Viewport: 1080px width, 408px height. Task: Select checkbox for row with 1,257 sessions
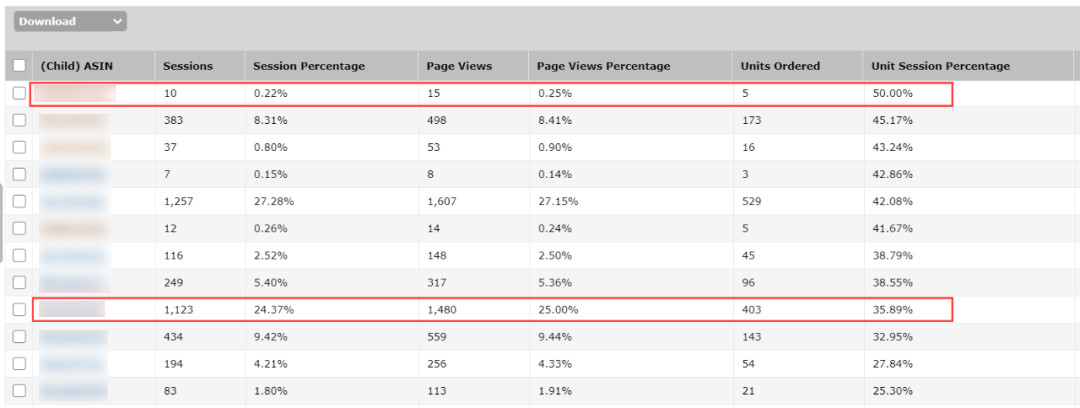19,201
